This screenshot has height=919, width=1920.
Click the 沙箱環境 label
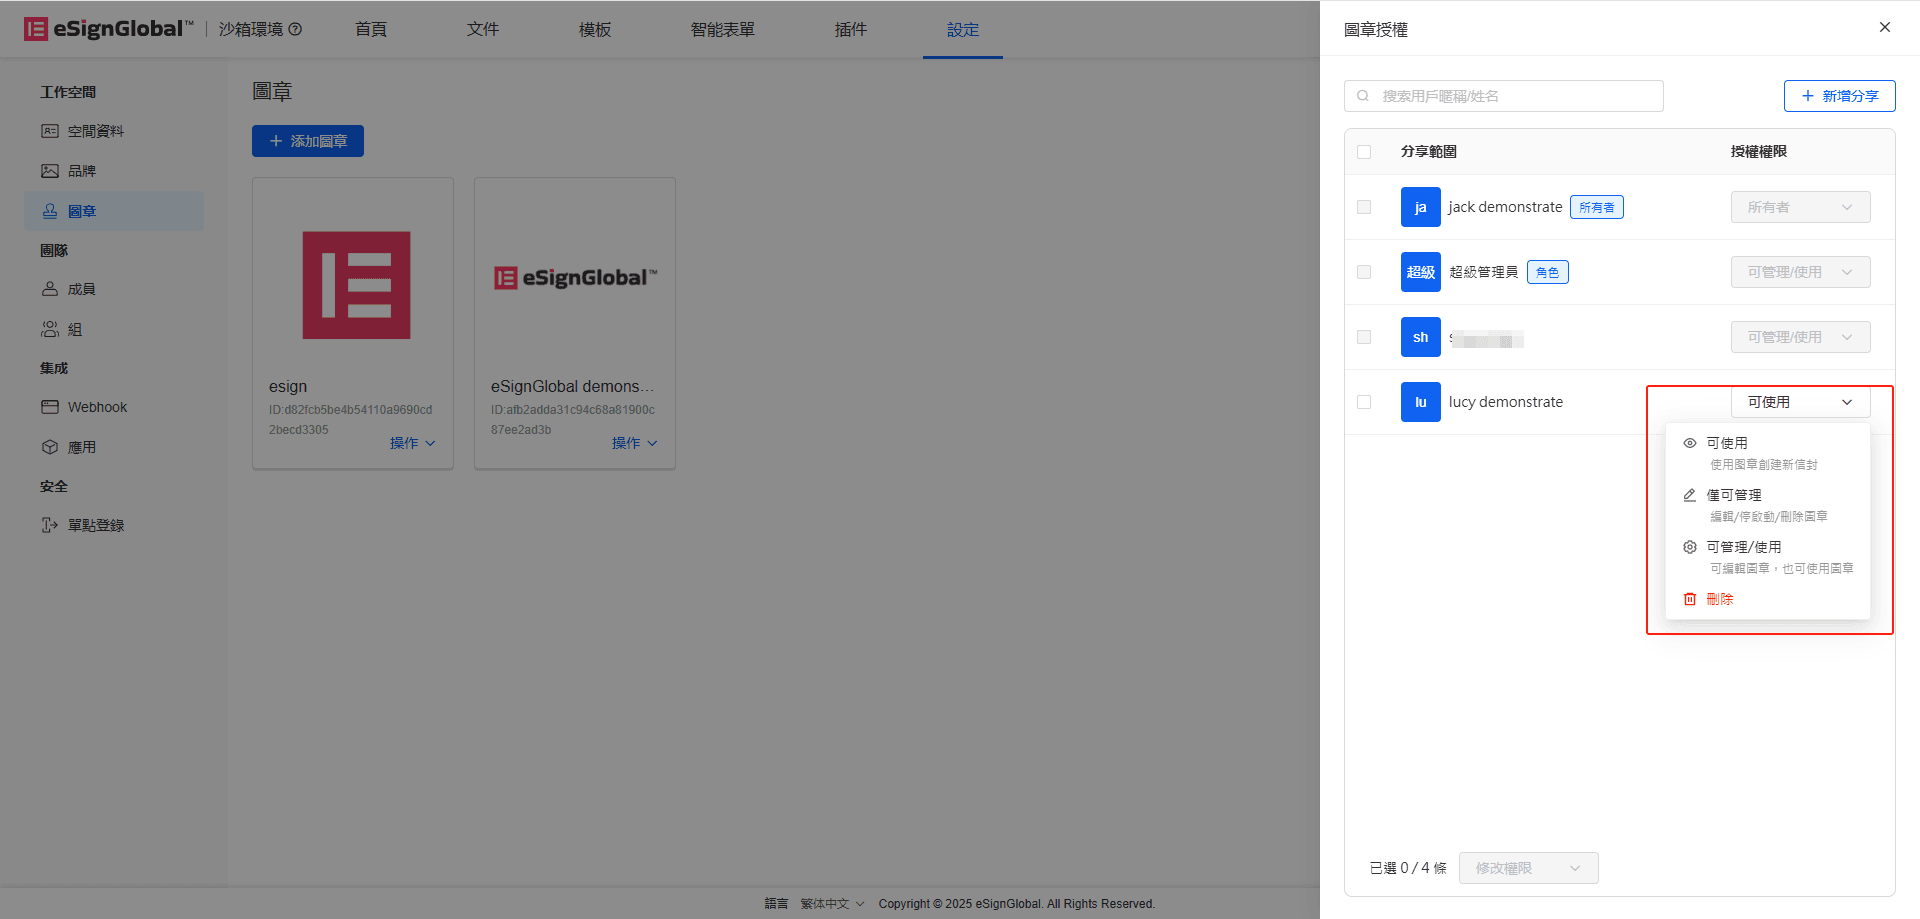[x=250, y=29]
